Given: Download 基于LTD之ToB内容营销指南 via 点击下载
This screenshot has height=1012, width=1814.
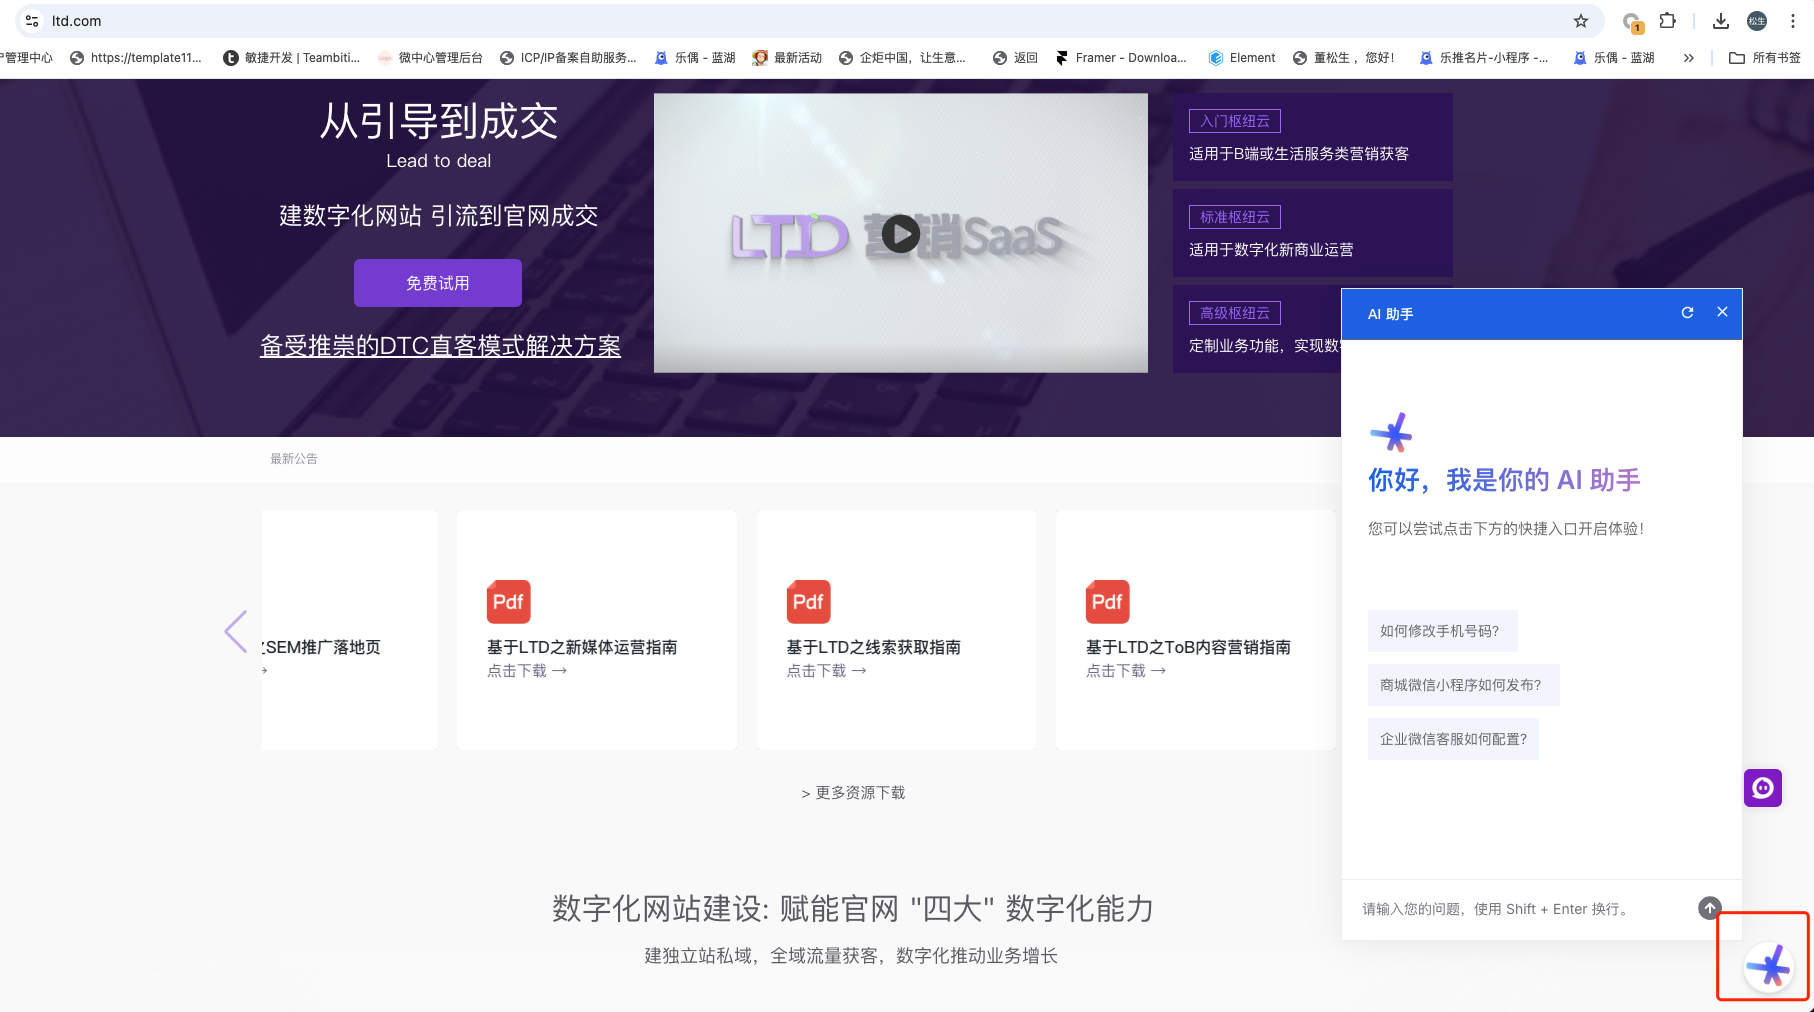Looking at the screenshot, I should pos(1126,671).
